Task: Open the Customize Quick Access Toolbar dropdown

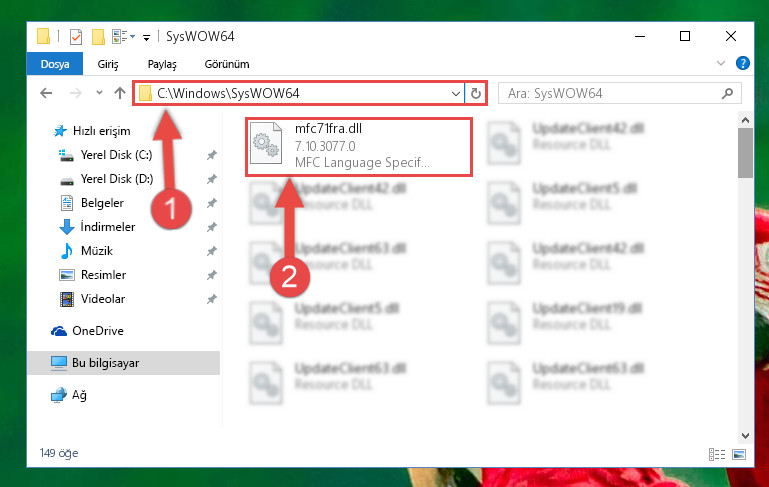Action: coord(146,37)
